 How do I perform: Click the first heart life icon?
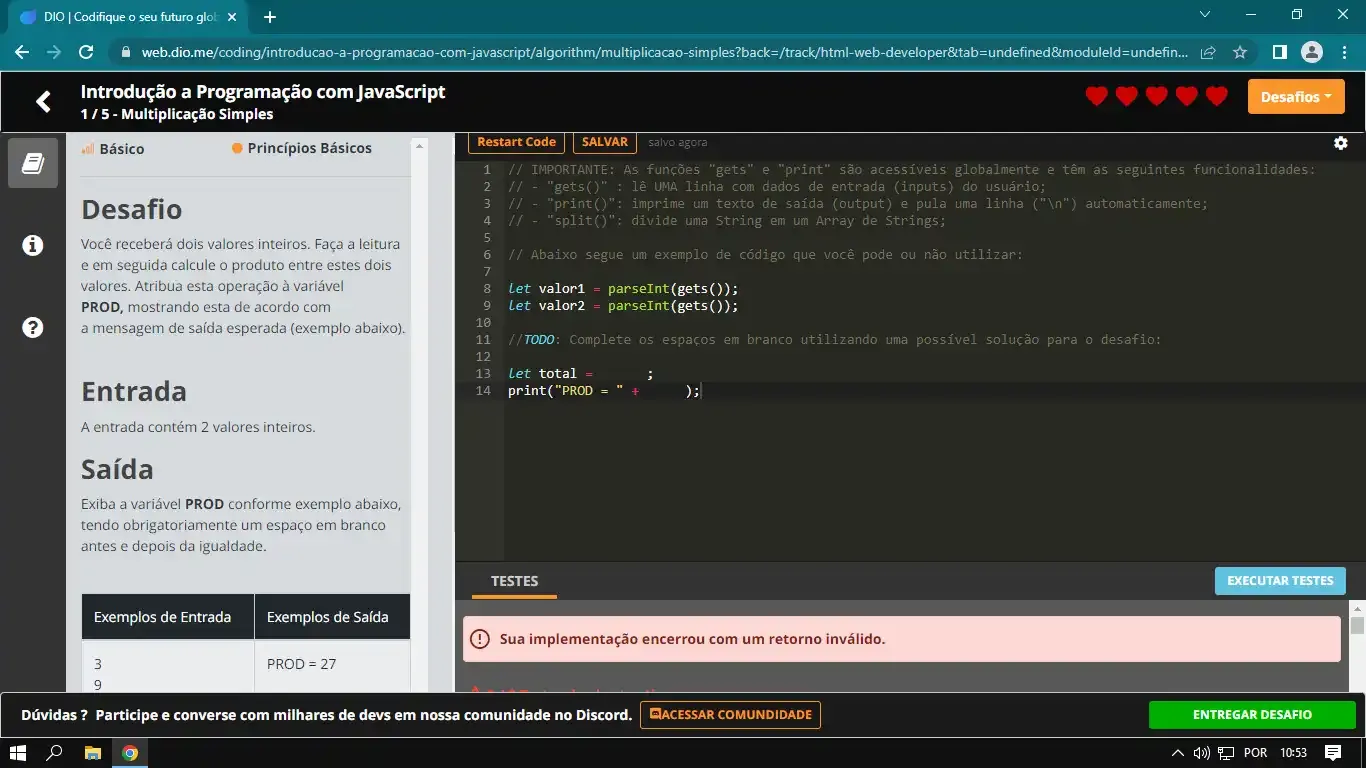1097,96
